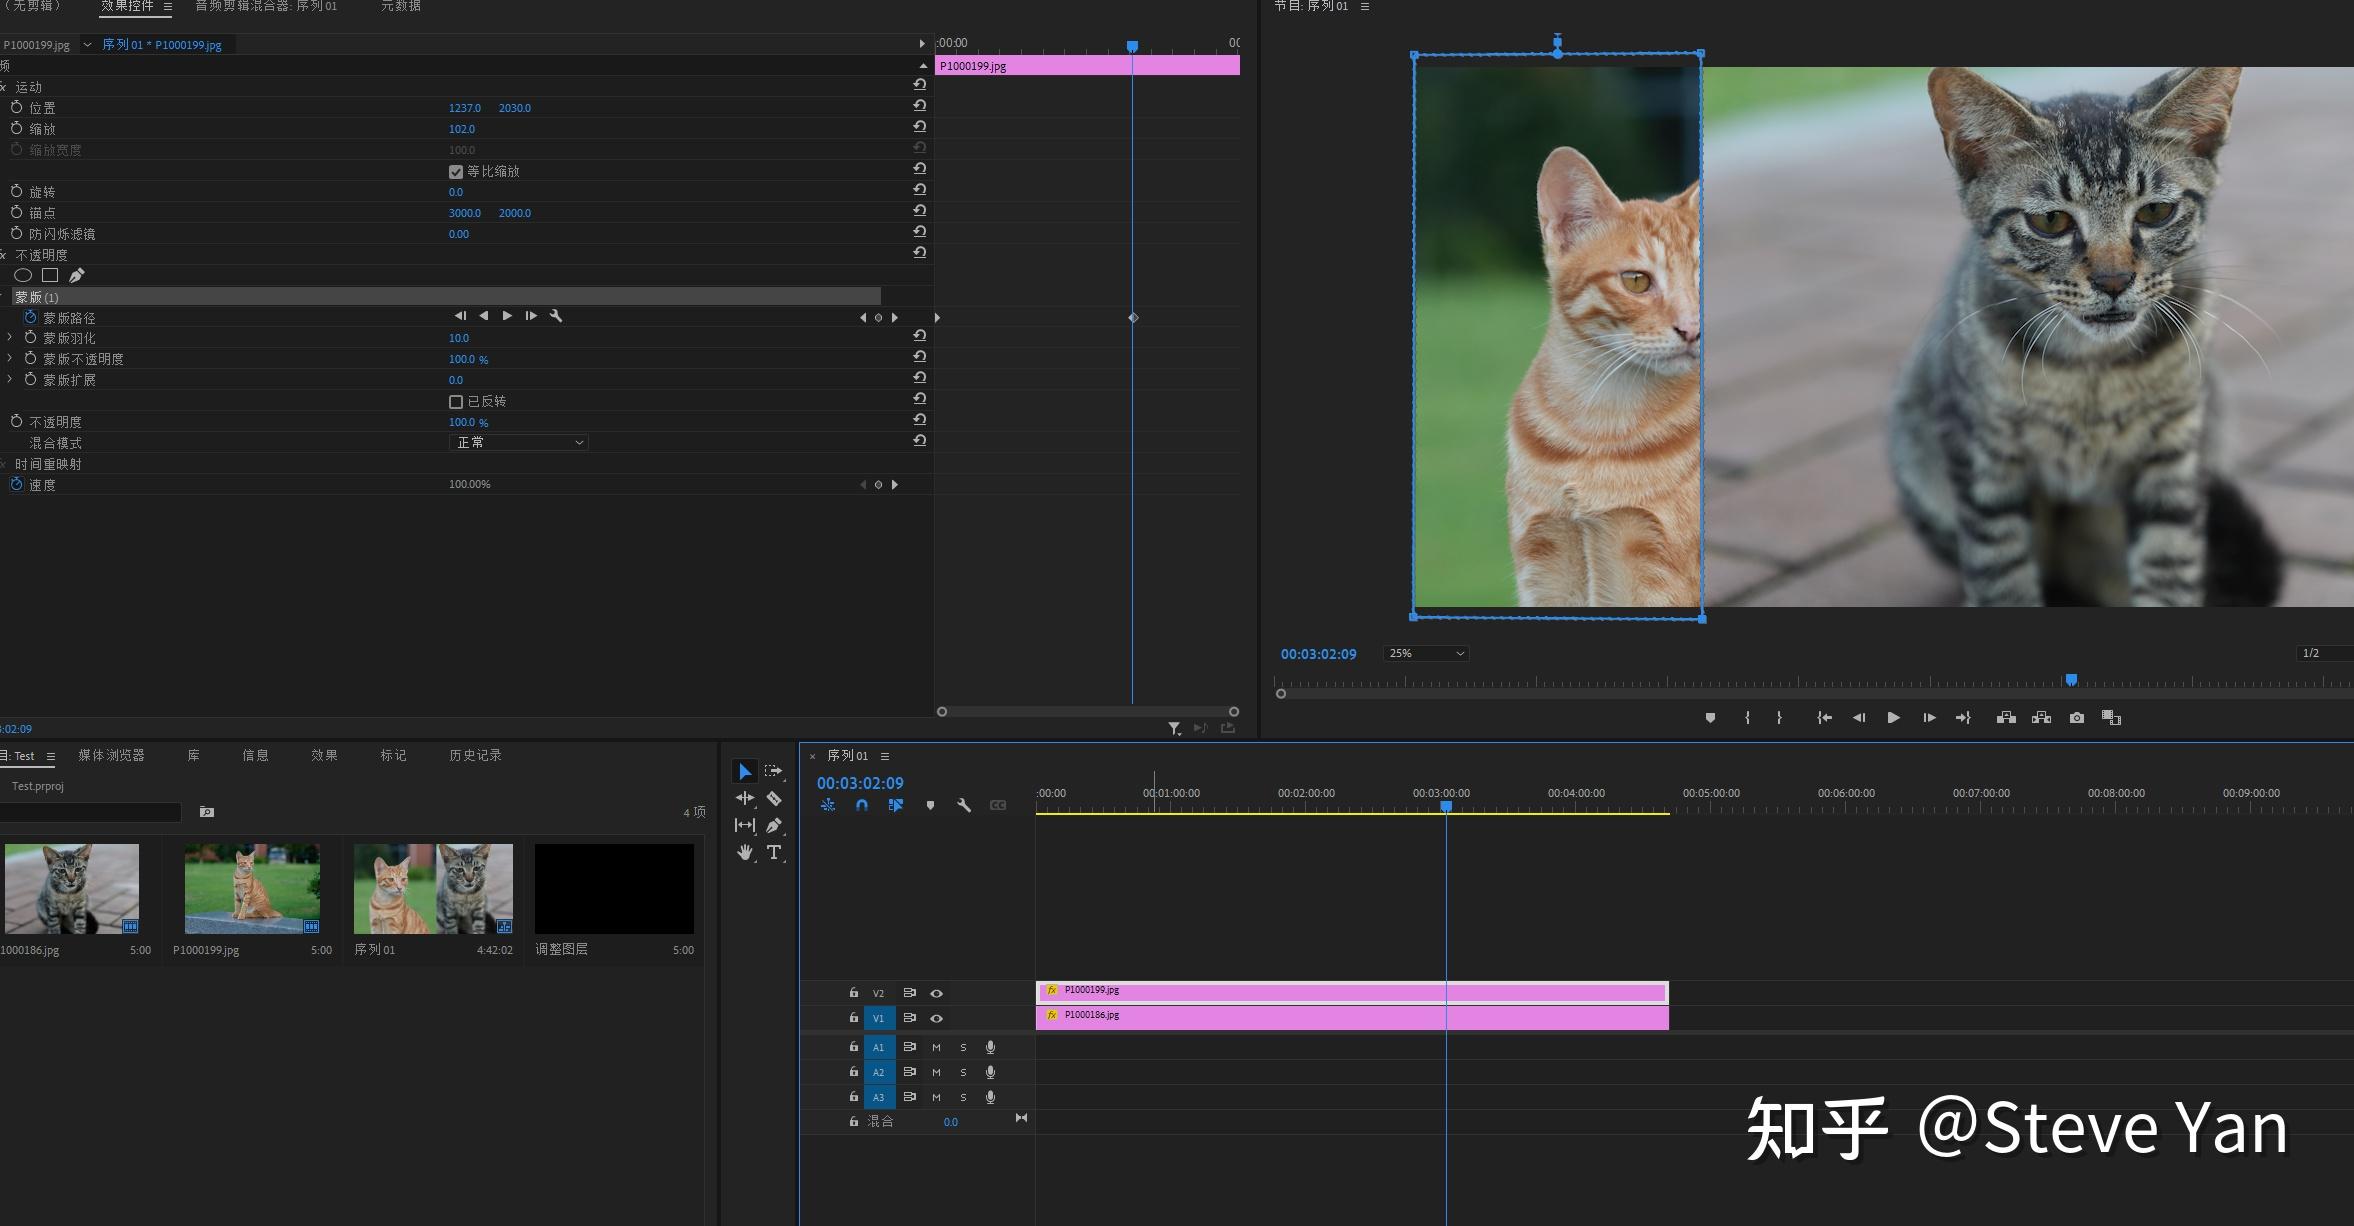Viewport: 2354px width, 1226px height.
Task: Mute audio track A1
Action: 936,1047
